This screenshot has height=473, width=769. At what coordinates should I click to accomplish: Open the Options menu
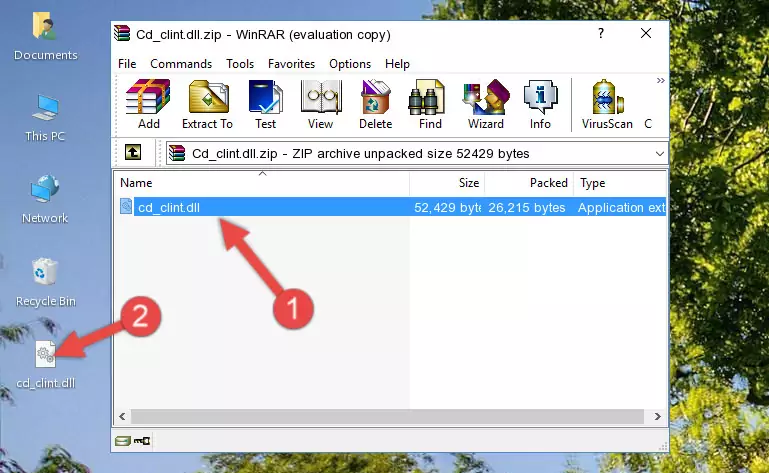pyautogui.click(x=350, y=64)
